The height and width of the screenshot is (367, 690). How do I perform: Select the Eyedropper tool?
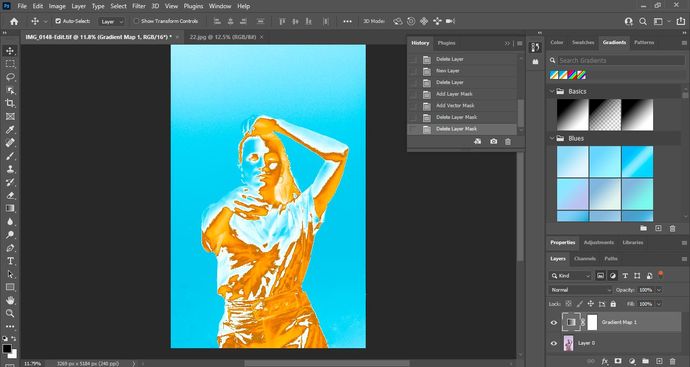coord(10,129)
